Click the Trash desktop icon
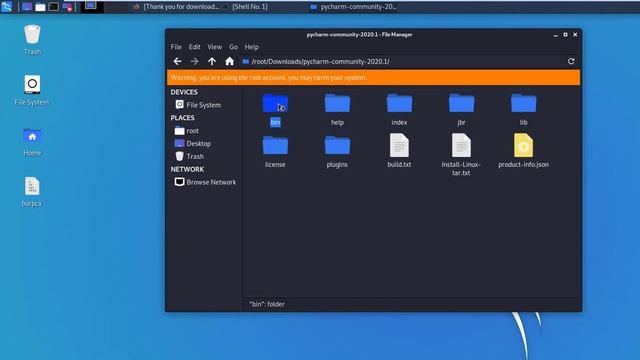 (32, 39)
